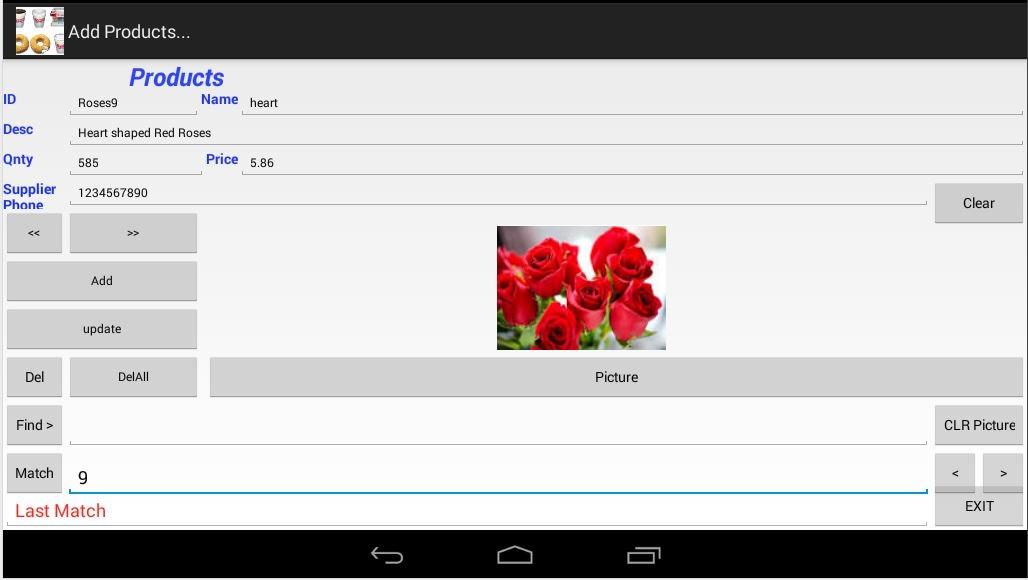Tap the Android back navigation icon

coord(387,556)
